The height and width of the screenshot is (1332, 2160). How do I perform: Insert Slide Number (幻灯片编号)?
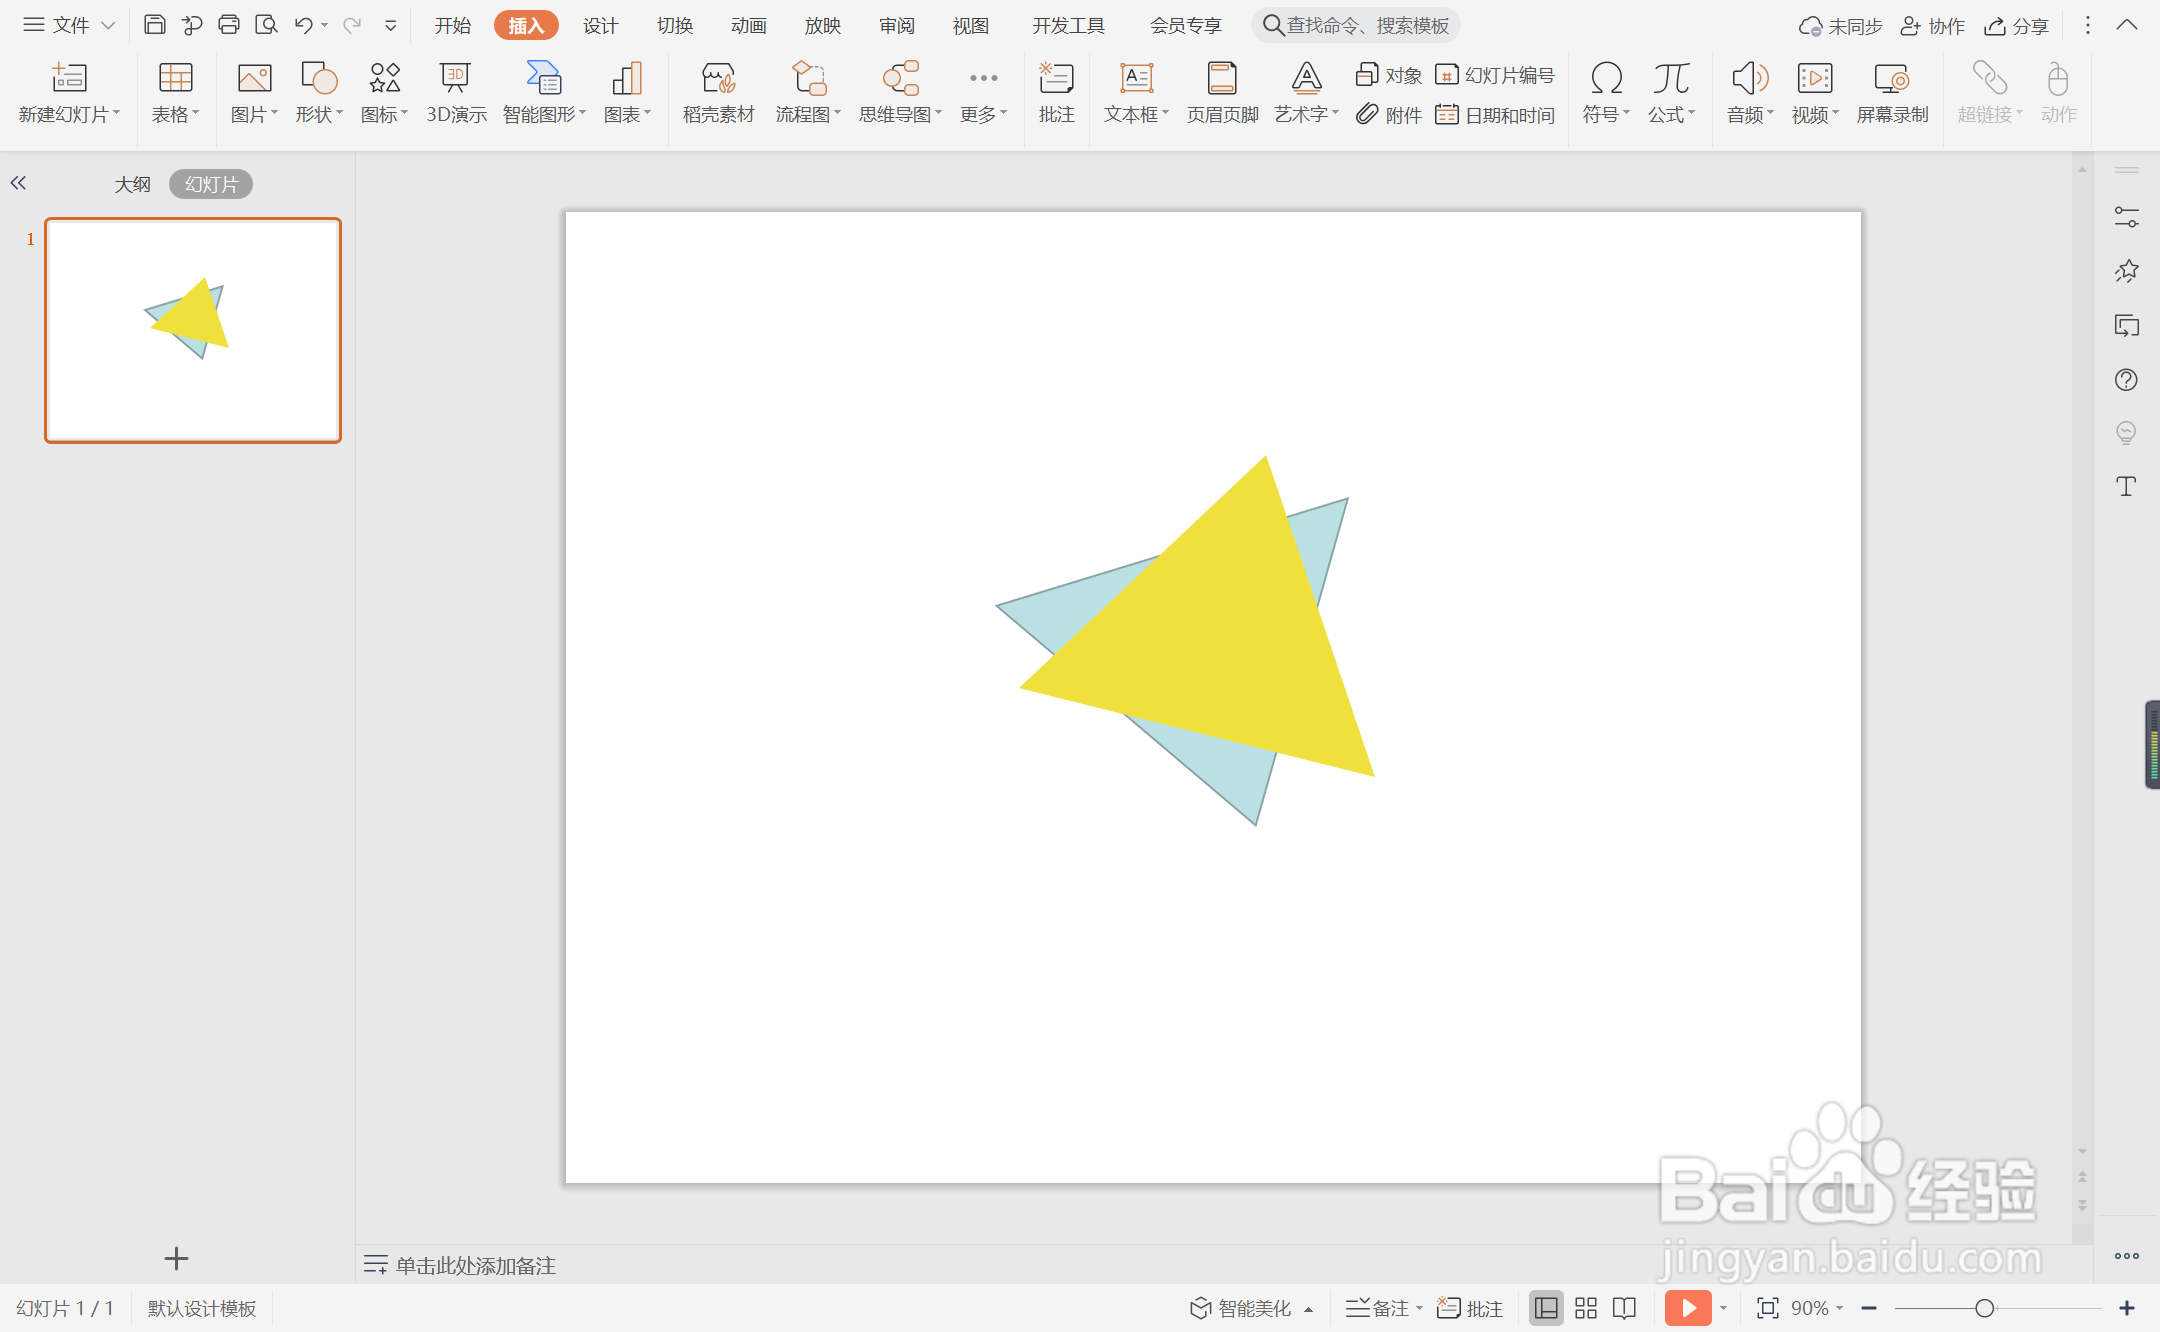(x=1495, y=75)
